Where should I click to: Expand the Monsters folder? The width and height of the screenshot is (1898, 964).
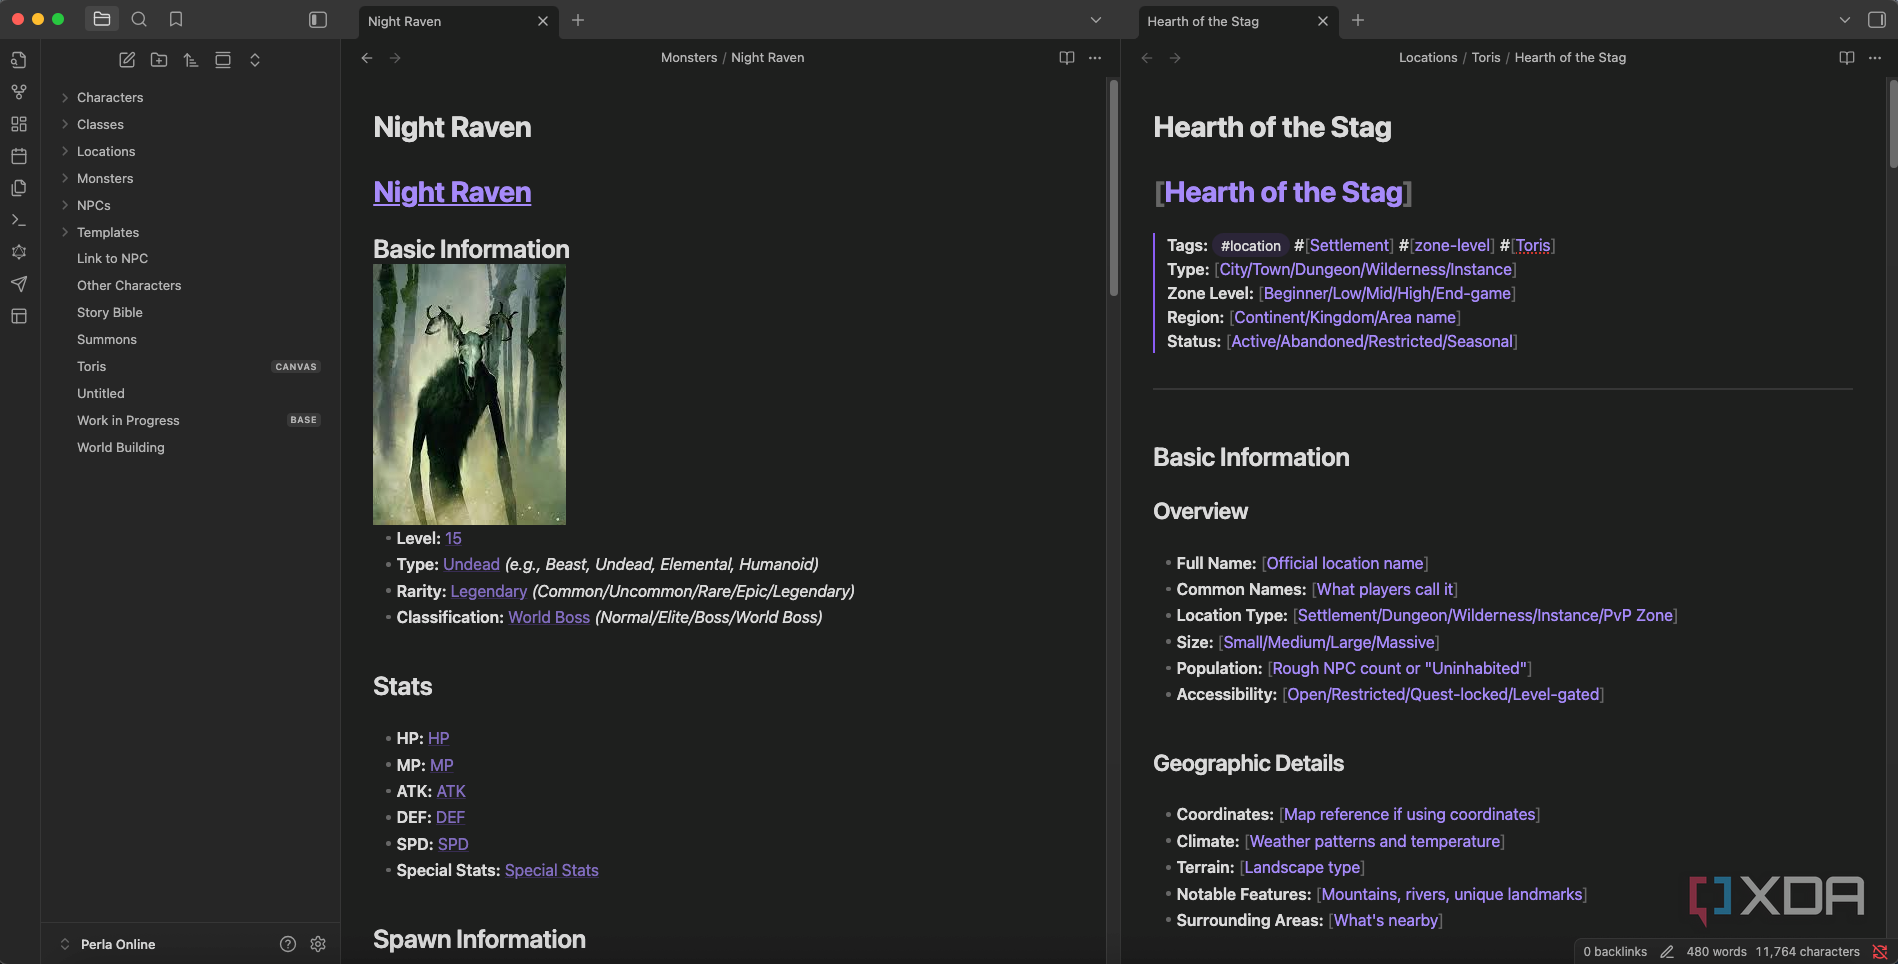(105, 178)
